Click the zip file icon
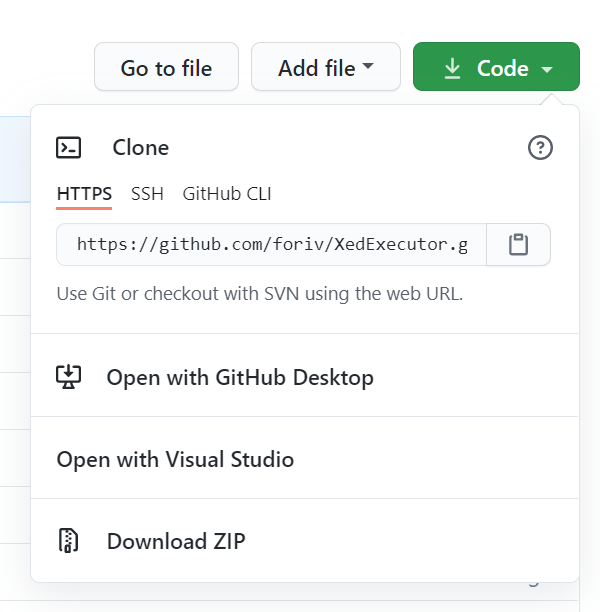 click(68, 541)
